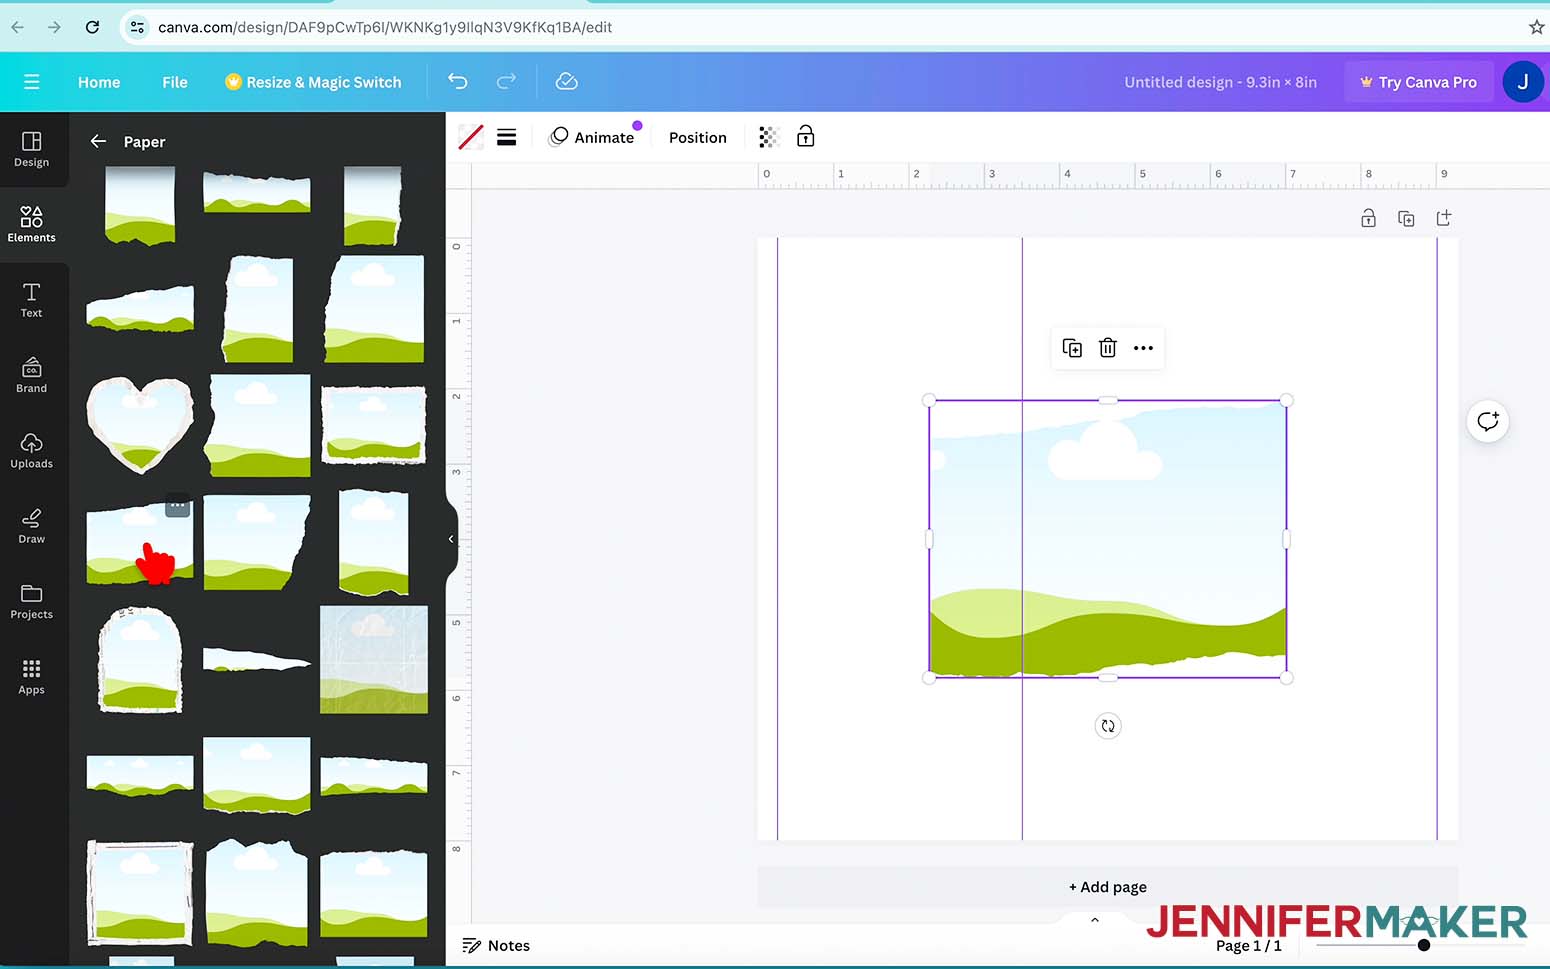Open the Draw sidebar panel
Image resolution: width=1550 pixels, height=969 pixels.
32,526
